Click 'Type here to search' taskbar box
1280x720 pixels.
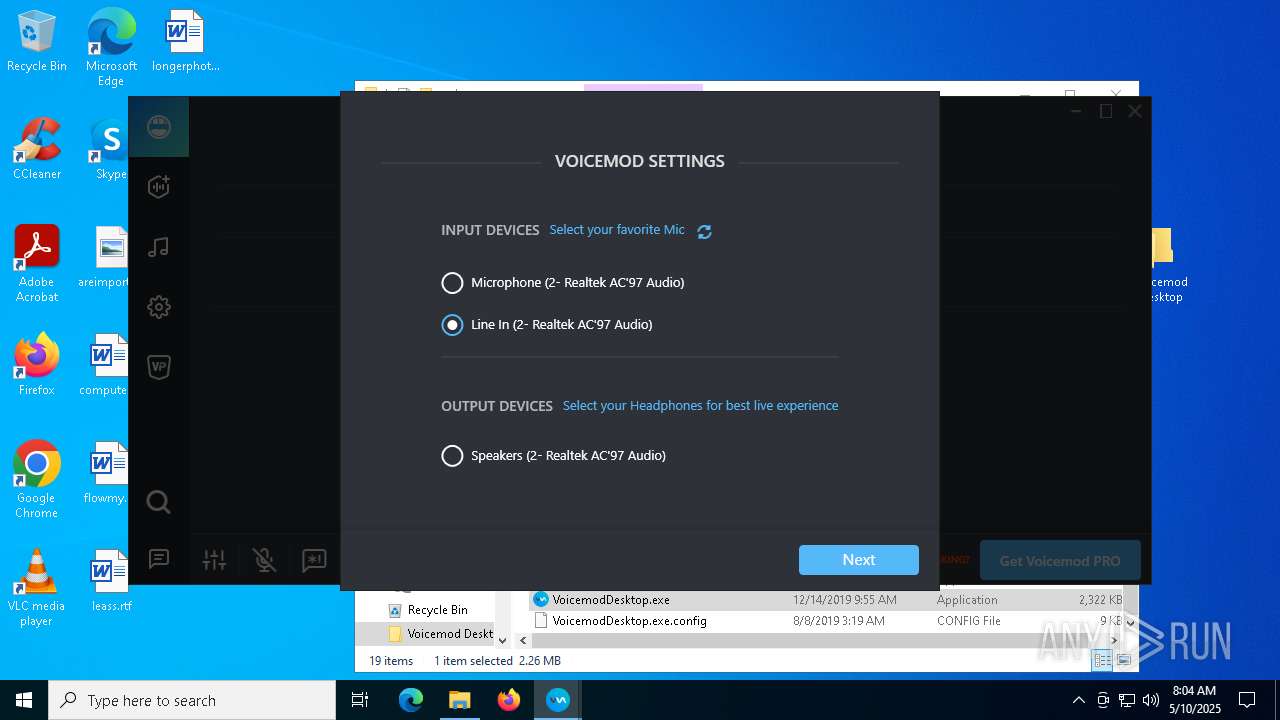click(192, 700)
